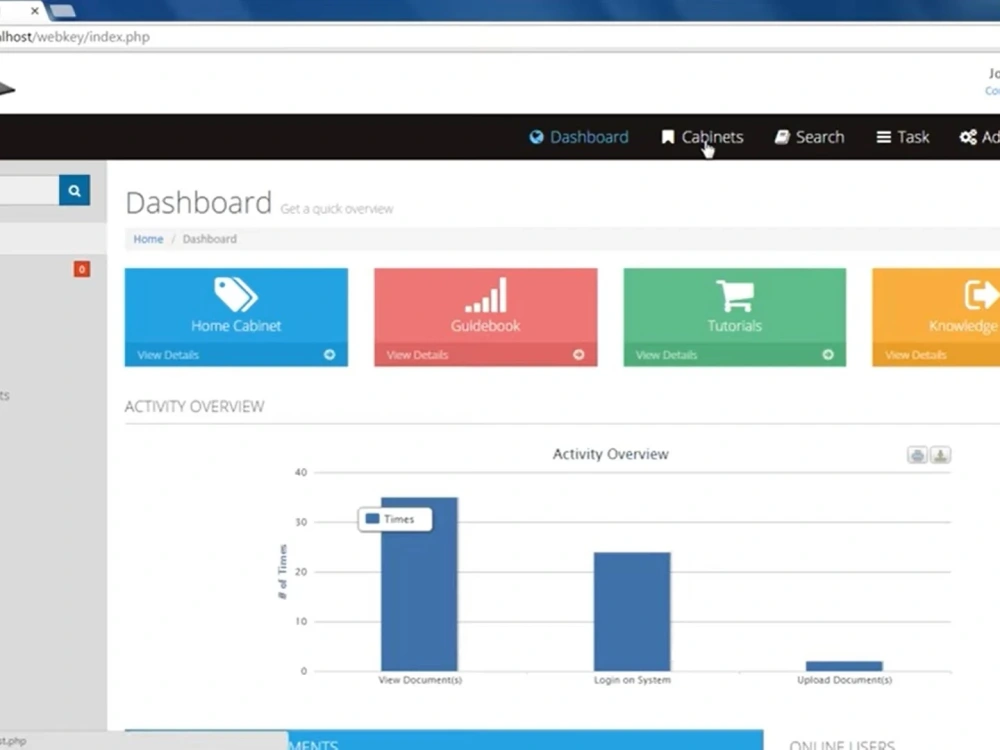This screenshot has height=750, width=1000.
Task: Click arrow circle on Tutorials tile
Action: (828, 355)
